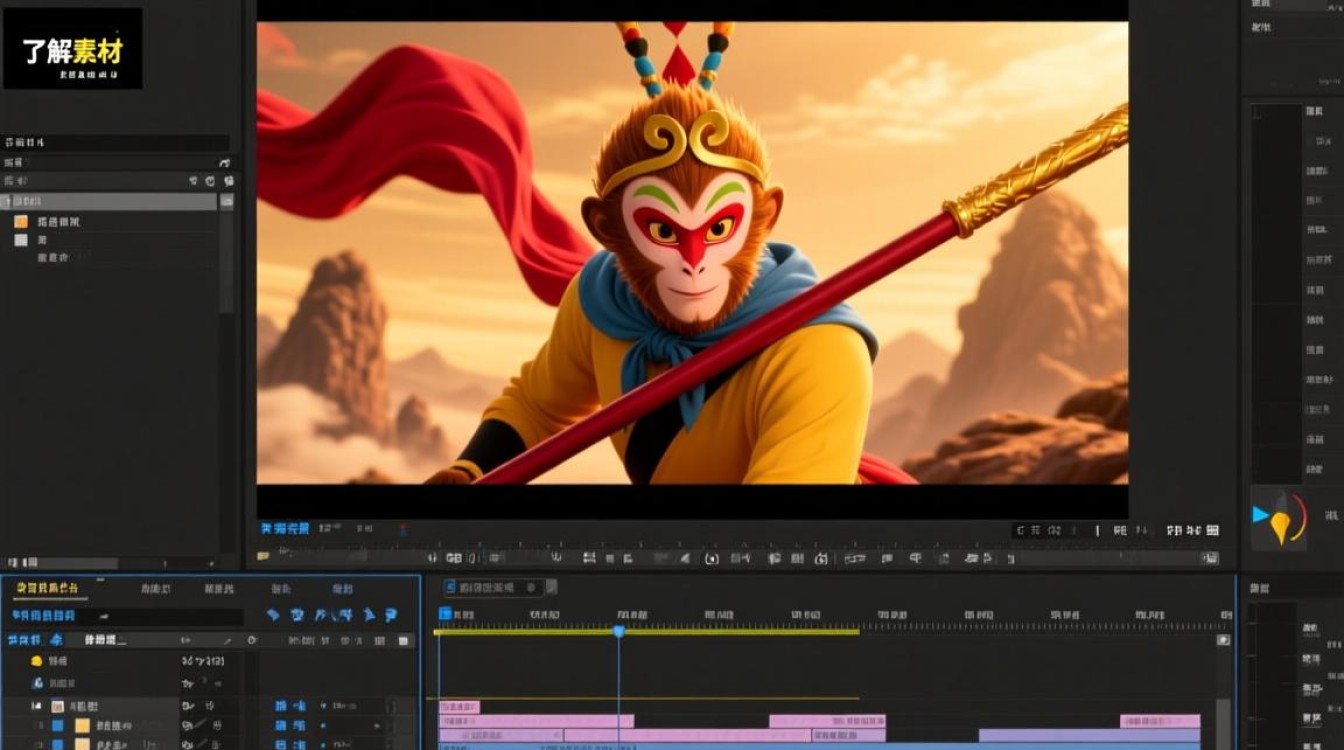This screenshot has width=1344, height=750.
Task: Click the blue playhead on the timeline ruler
Action: coord(618,631)
